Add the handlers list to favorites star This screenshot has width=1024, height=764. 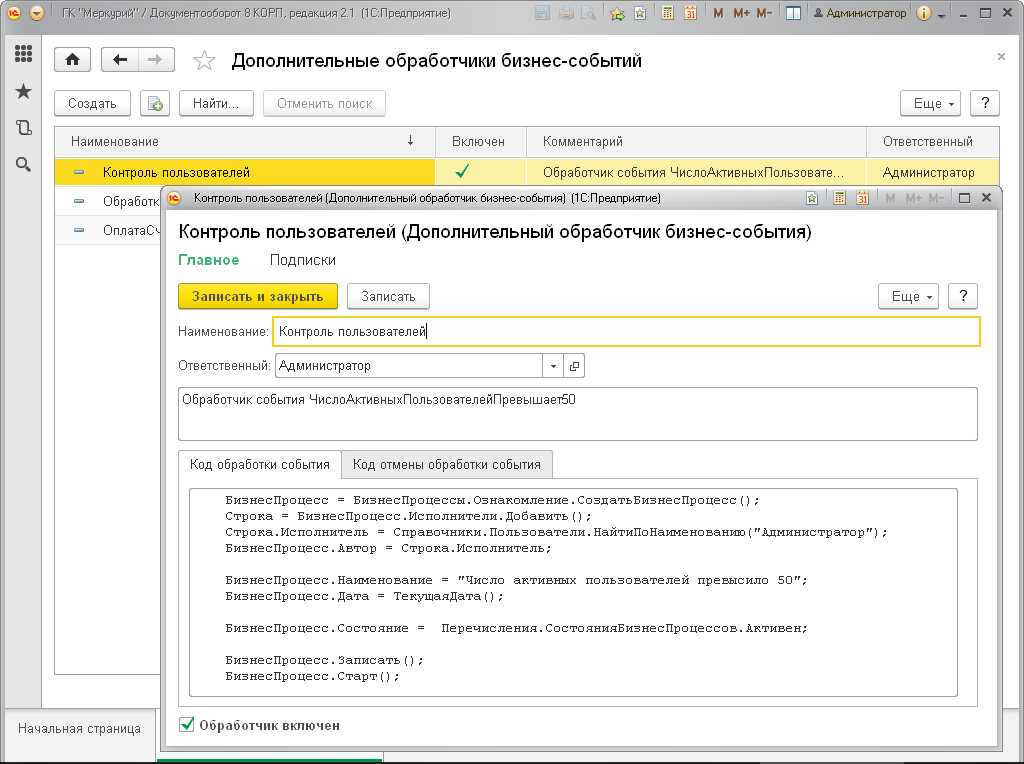pyautogui.click(x=204, y=61)
